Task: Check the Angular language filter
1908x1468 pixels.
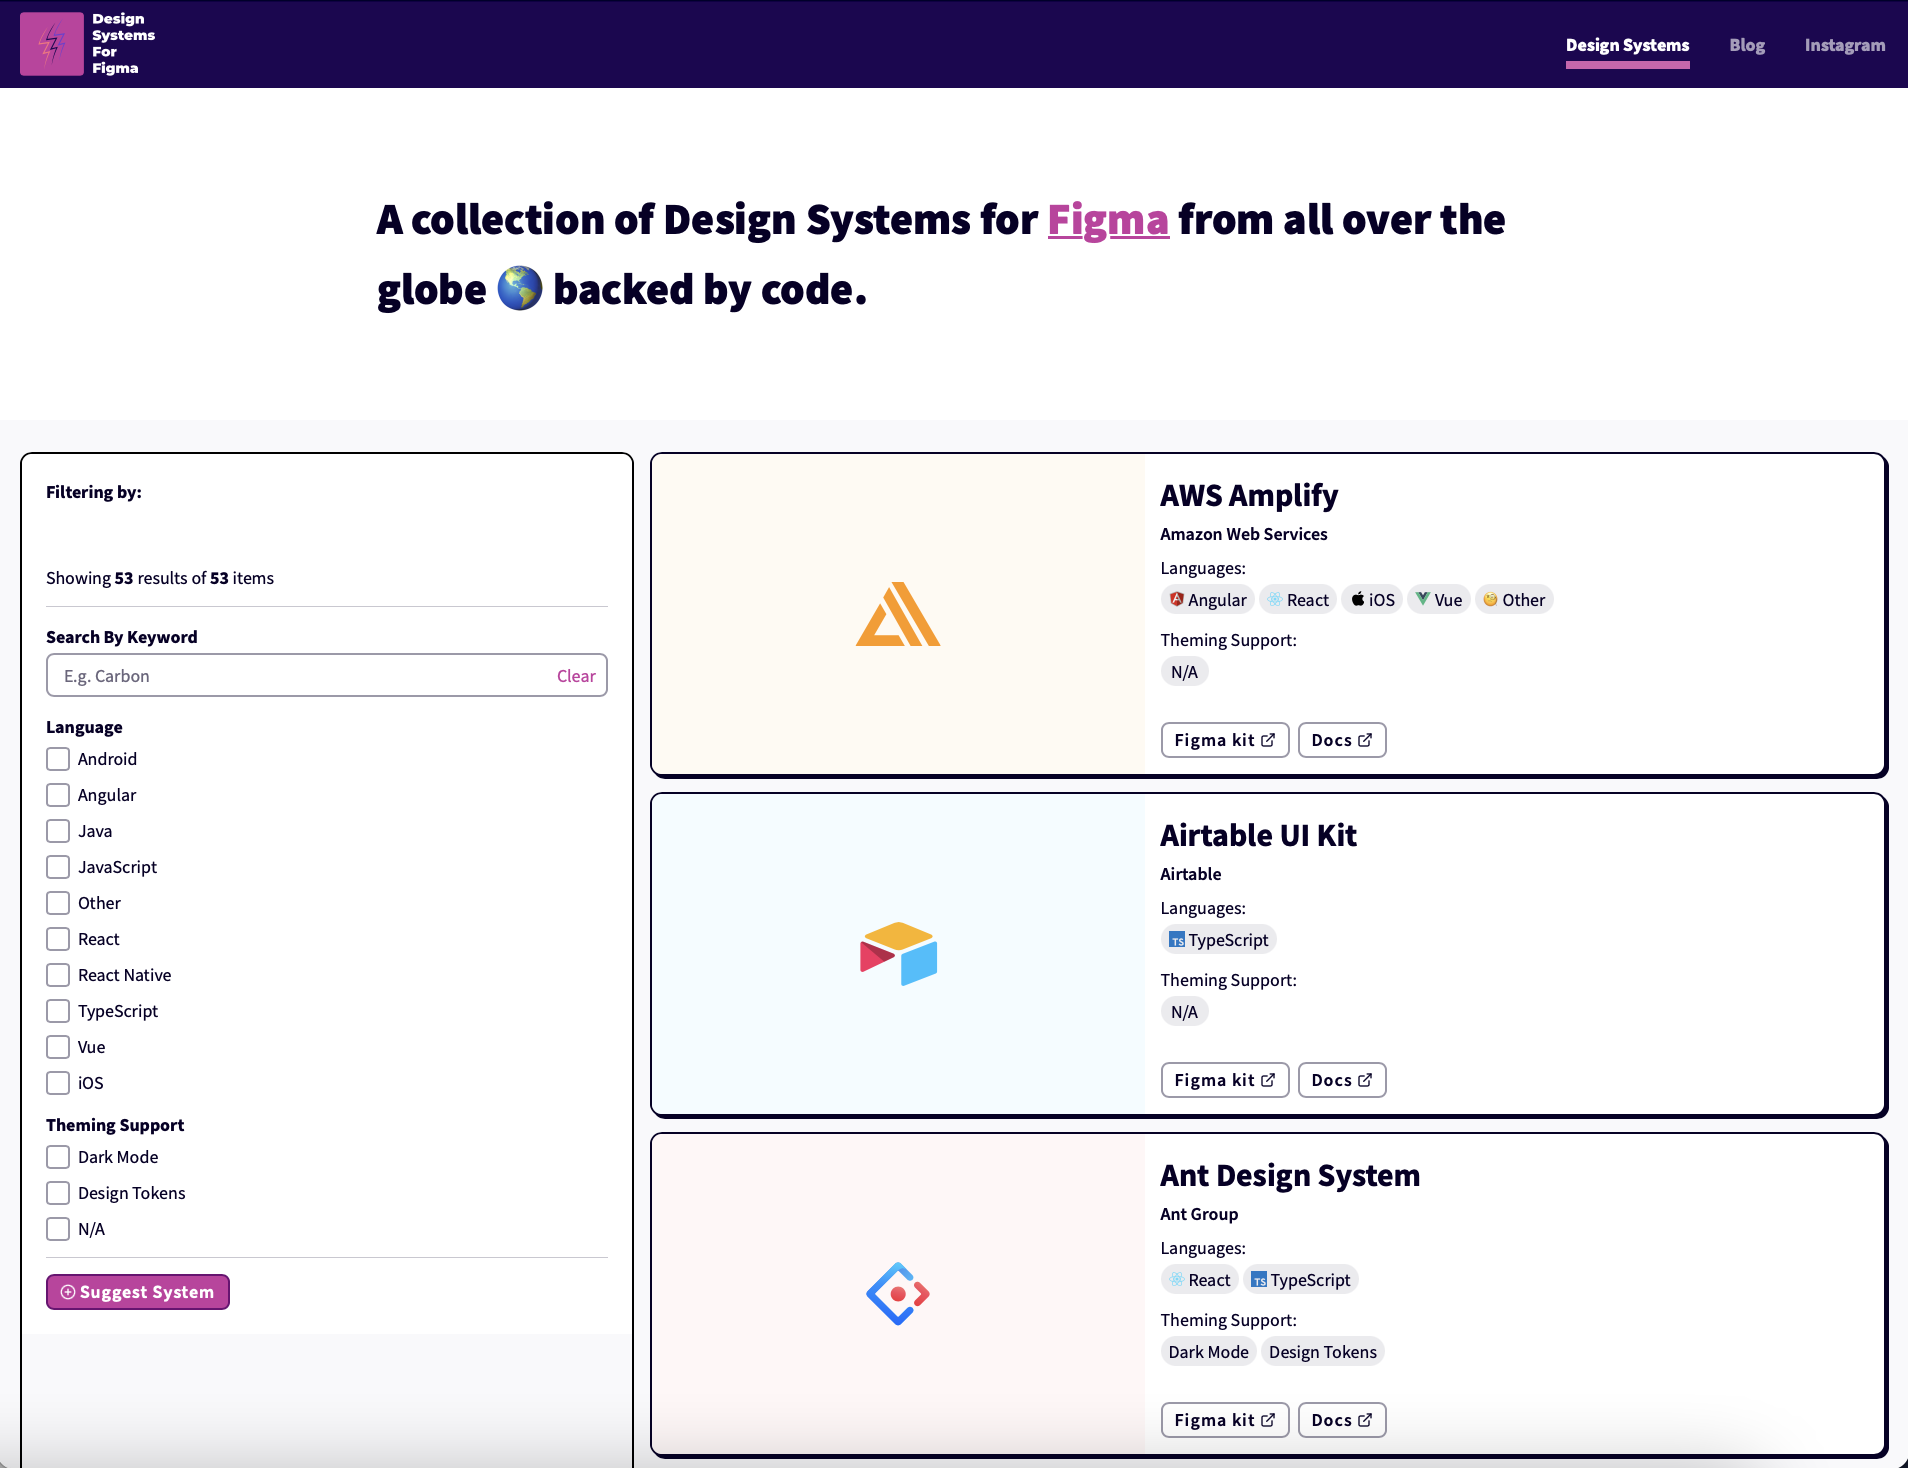Action: click(58, 795)
